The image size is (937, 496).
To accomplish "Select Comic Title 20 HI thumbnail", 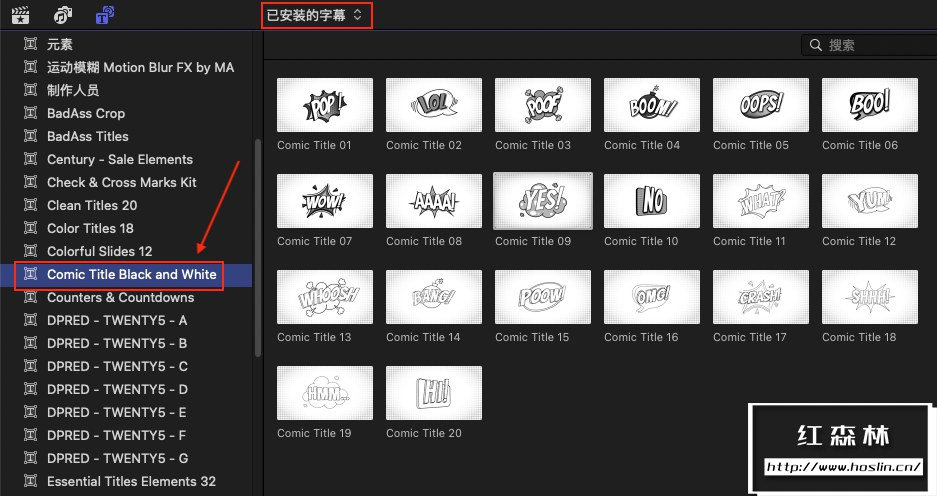I will click(434, 393).
